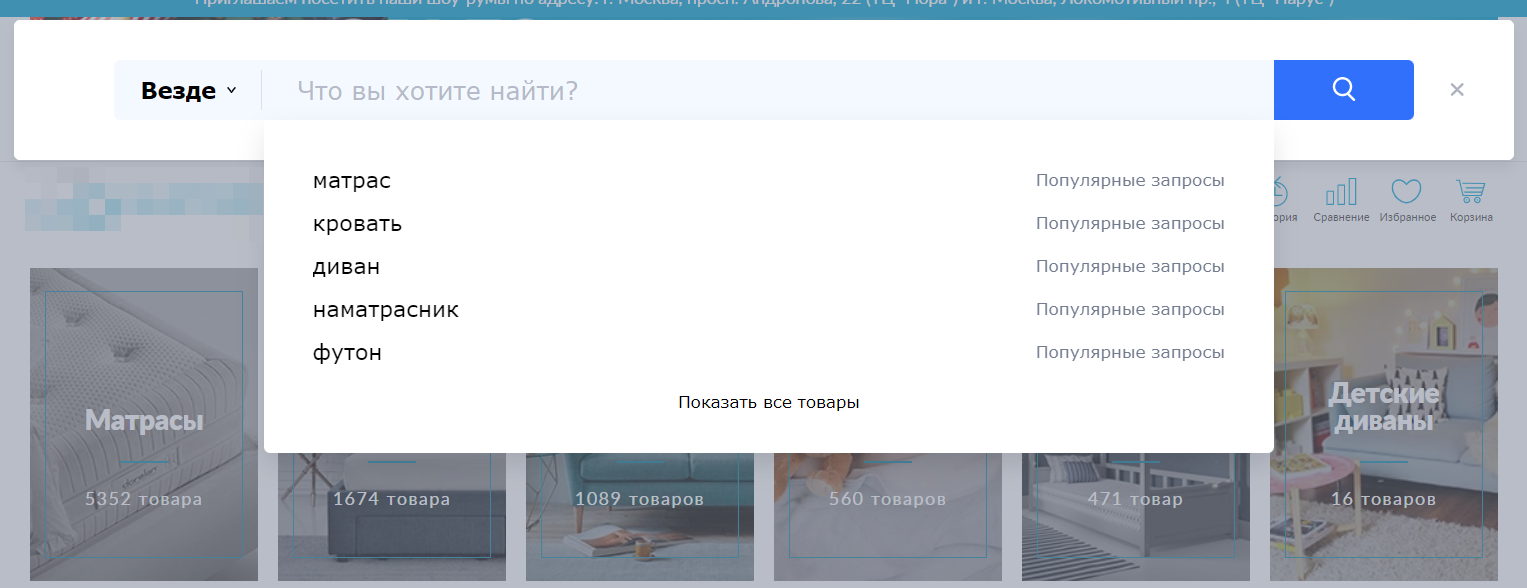
Task: Close the search panel with X
Action: click(x=1457, y=90)
